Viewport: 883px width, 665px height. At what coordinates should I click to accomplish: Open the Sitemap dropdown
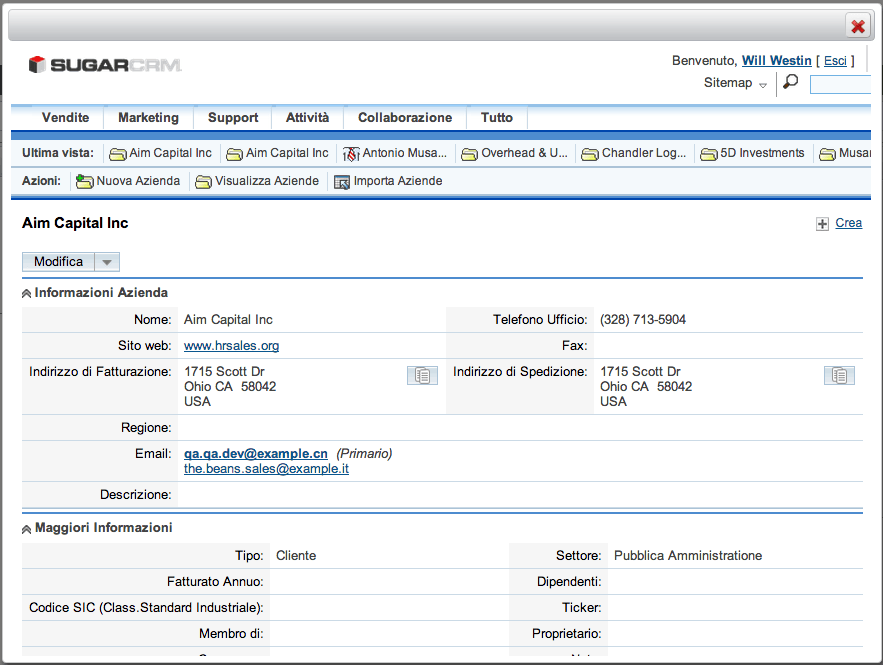[735, 83]
